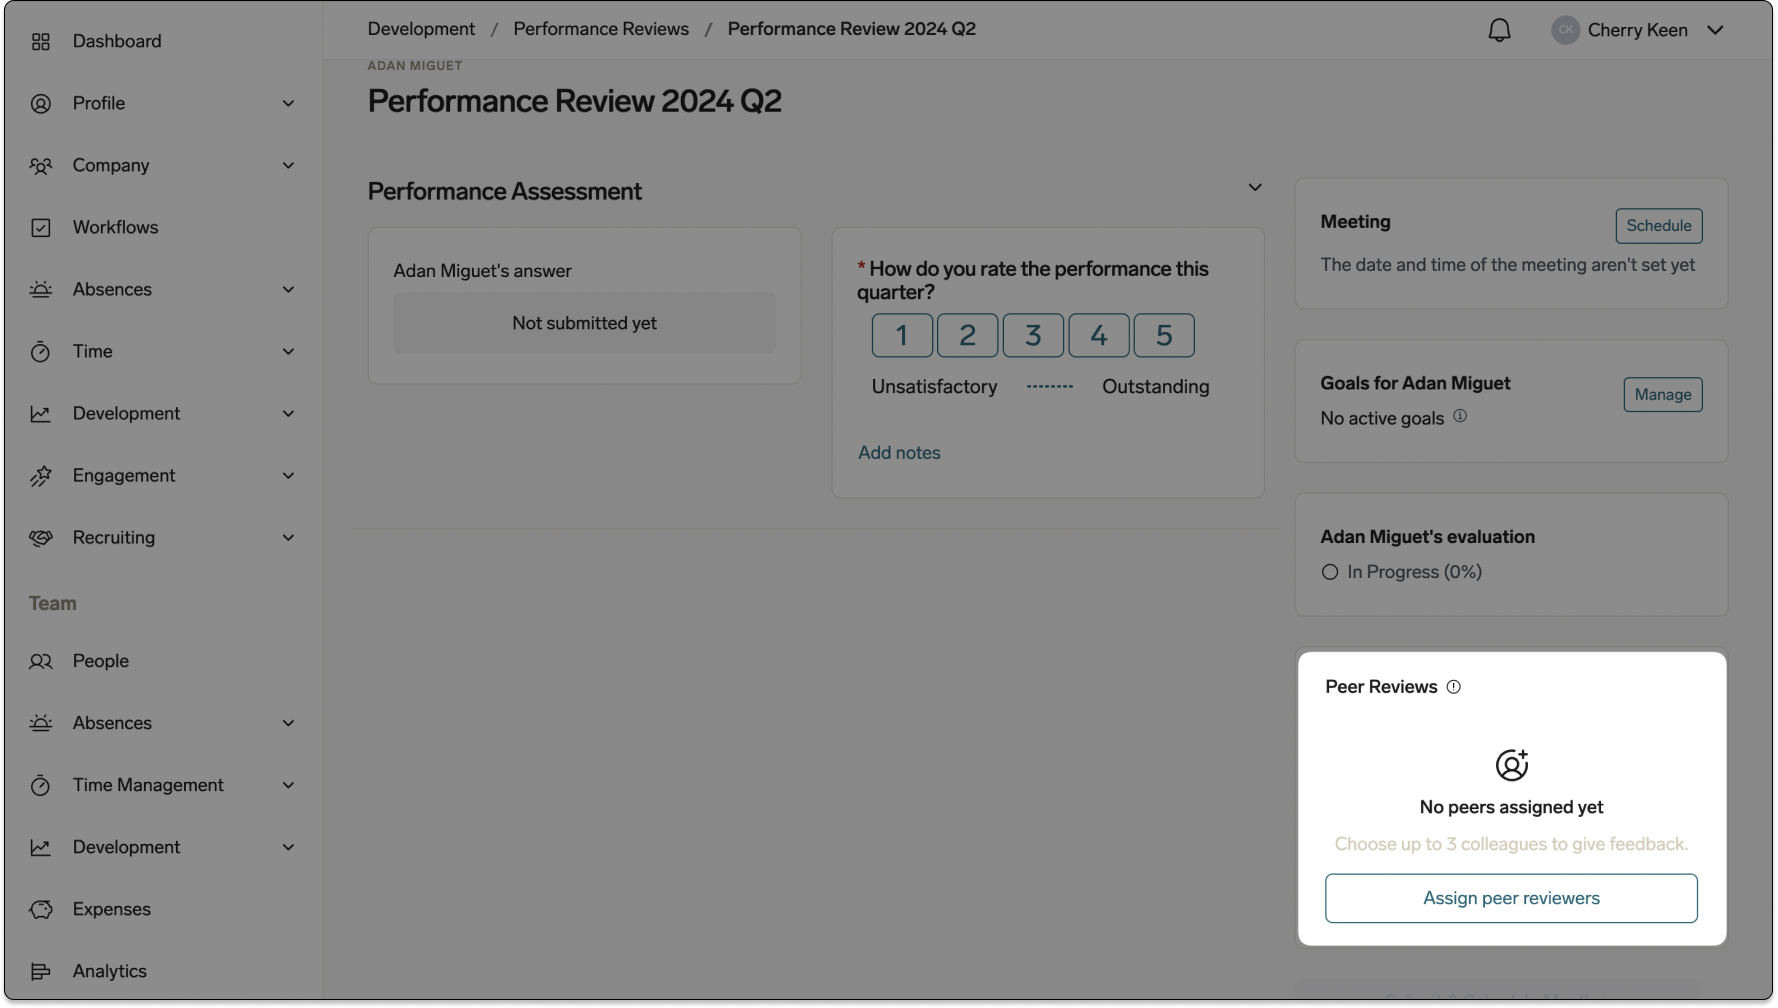Expand the Recruiting sidebar menu
The height and width of the screenshot is (1008, 1778).
pyautogui.click(x=288, y=537)
